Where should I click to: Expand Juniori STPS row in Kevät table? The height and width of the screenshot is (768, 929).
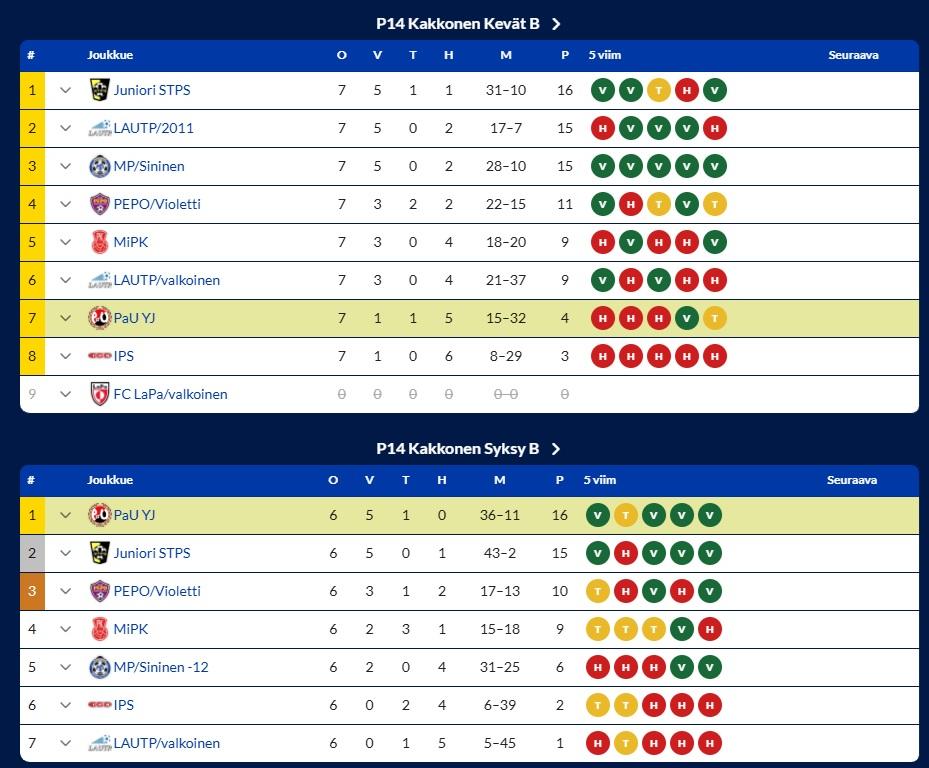(66, 90)
